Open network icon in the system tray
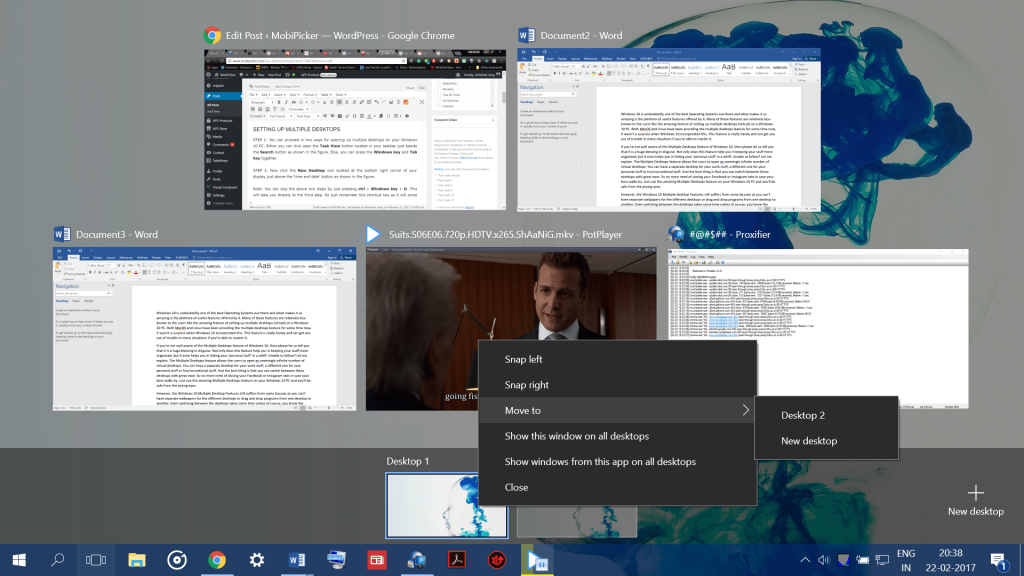Image resolution: width=1024 pixels, height=576 pixels. 882,560
